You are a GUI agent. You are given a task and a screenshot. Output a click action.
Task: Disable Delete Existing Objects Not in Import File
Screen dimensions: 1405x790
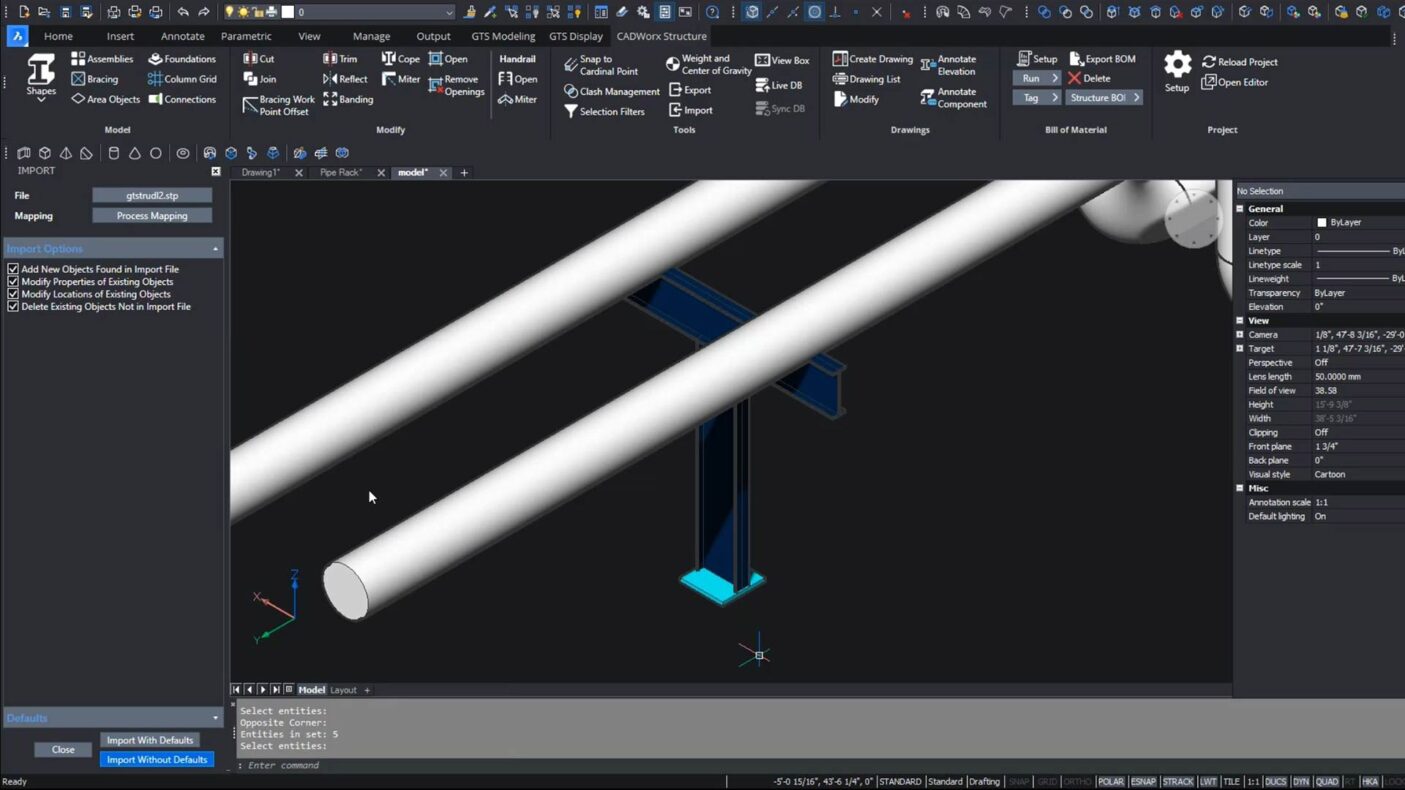13,307
